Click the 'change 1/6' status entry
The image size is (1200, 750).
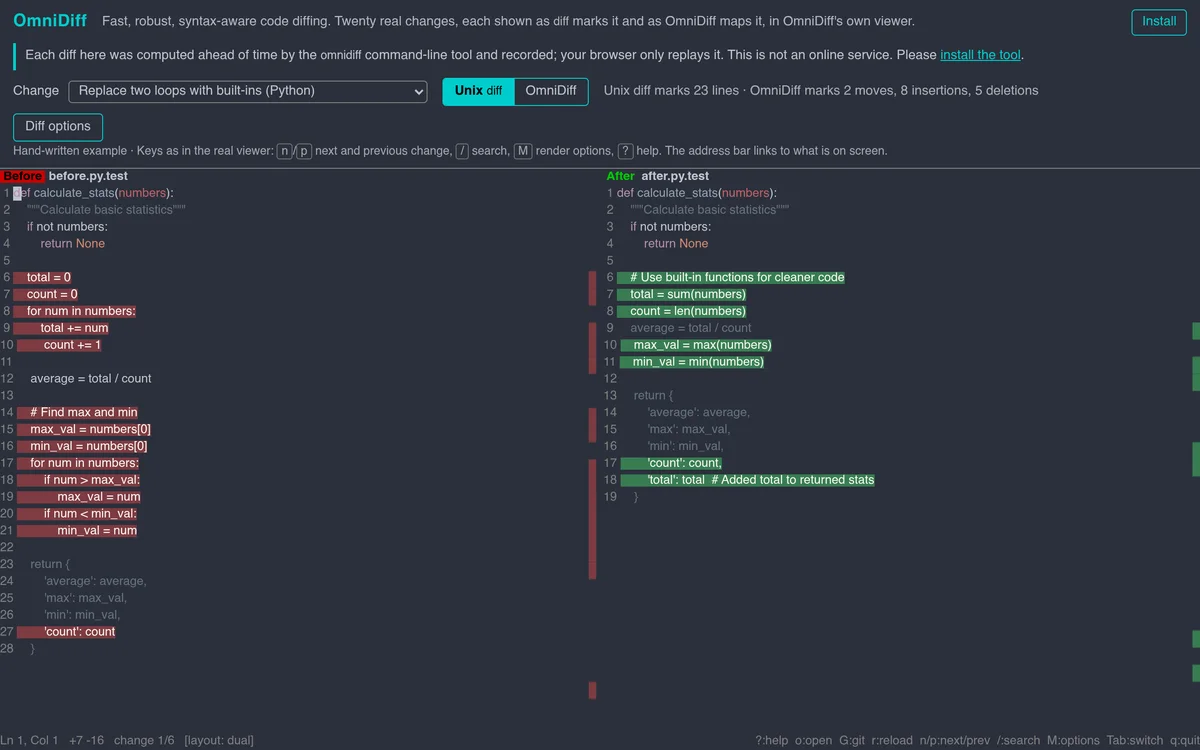point(144,740)
